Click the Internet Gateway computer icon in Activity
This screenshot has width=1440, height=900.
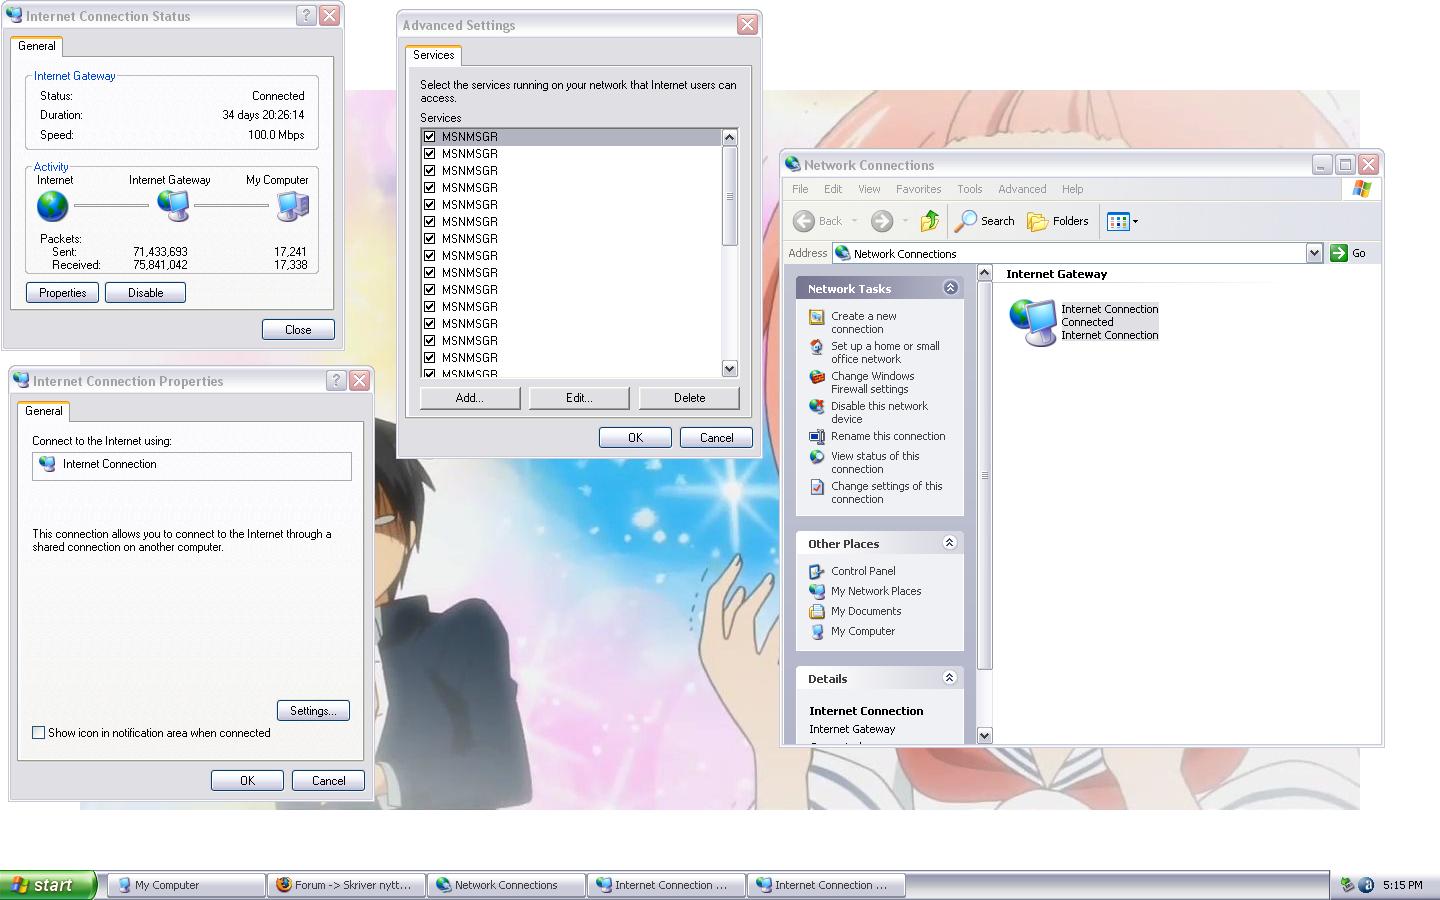173,206
